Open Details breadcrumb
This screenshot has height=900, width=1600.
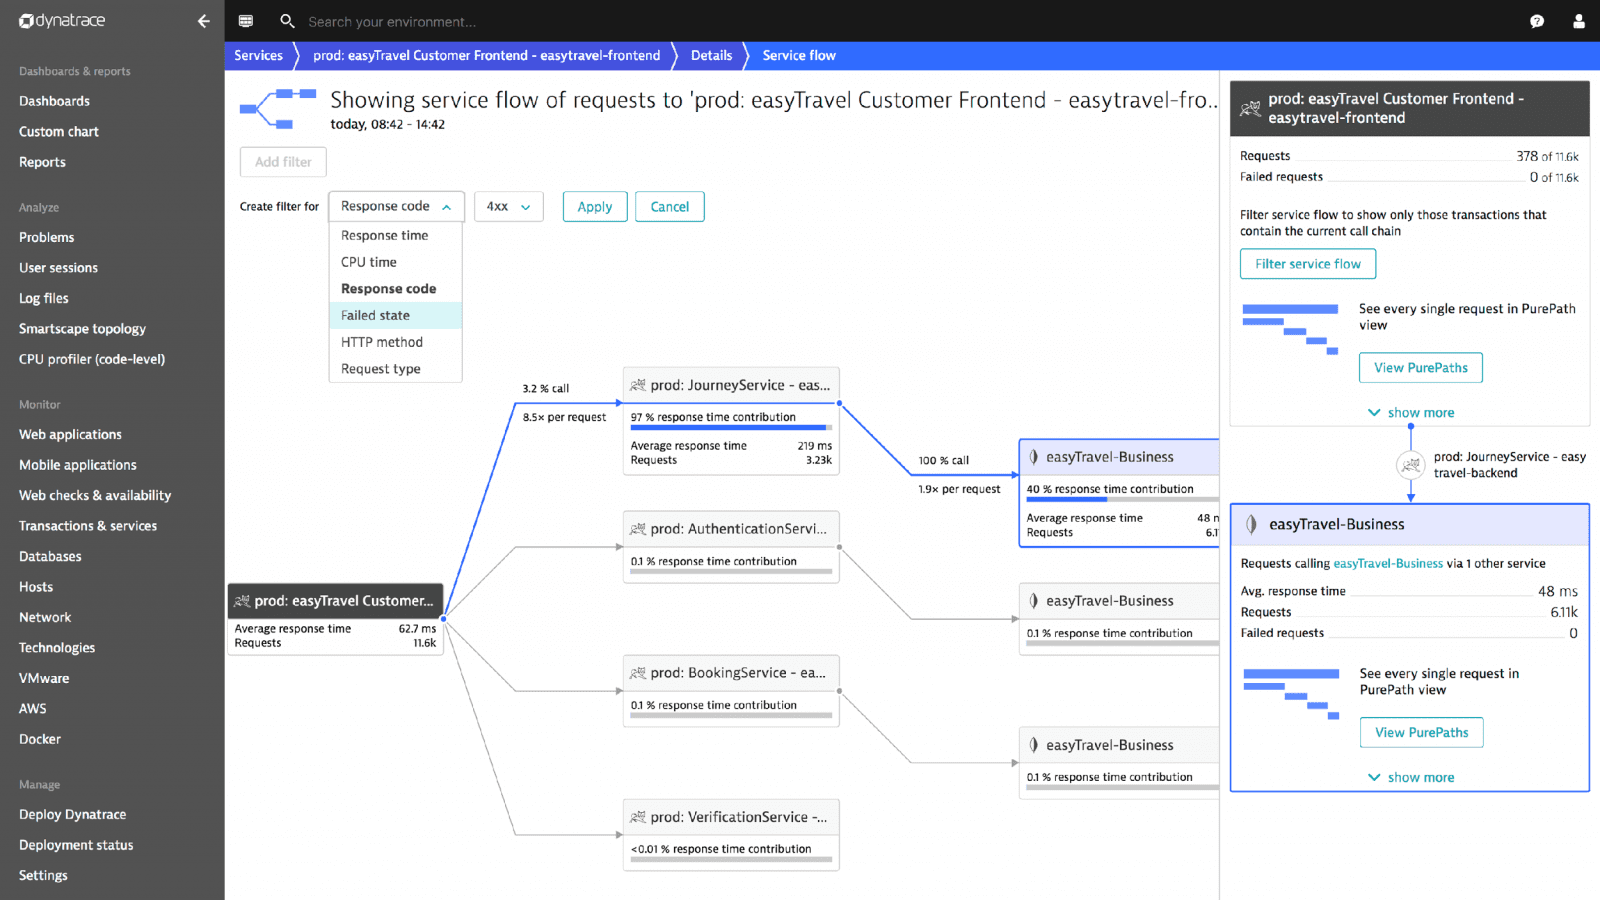tap(711, 55)
